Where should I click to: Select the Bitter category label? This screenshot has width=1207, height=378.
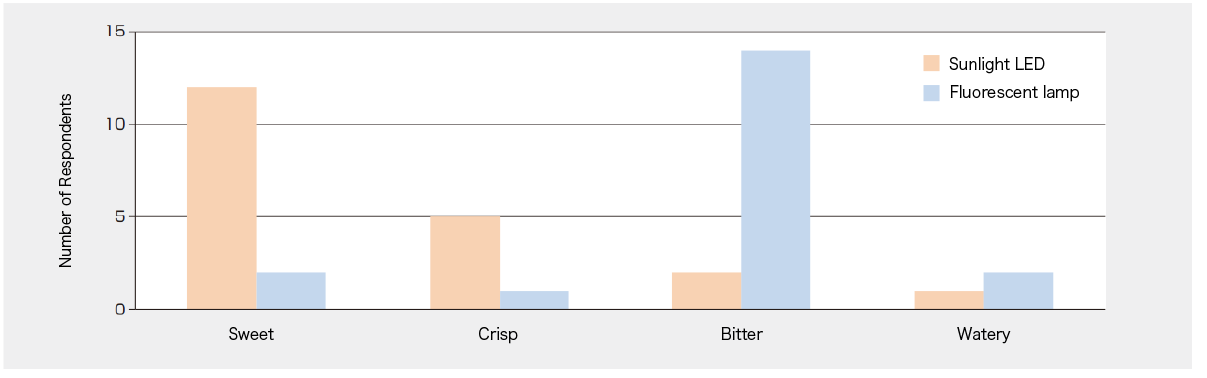coord(741,334)
